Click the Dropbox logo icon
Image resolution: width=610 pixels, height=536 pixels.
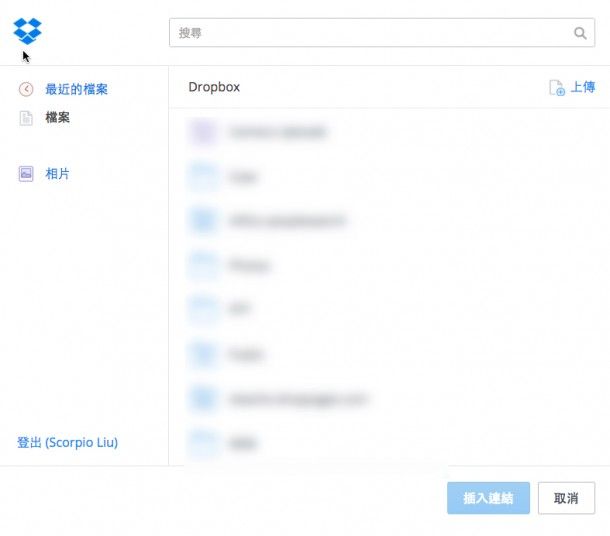tap(27, 31)
